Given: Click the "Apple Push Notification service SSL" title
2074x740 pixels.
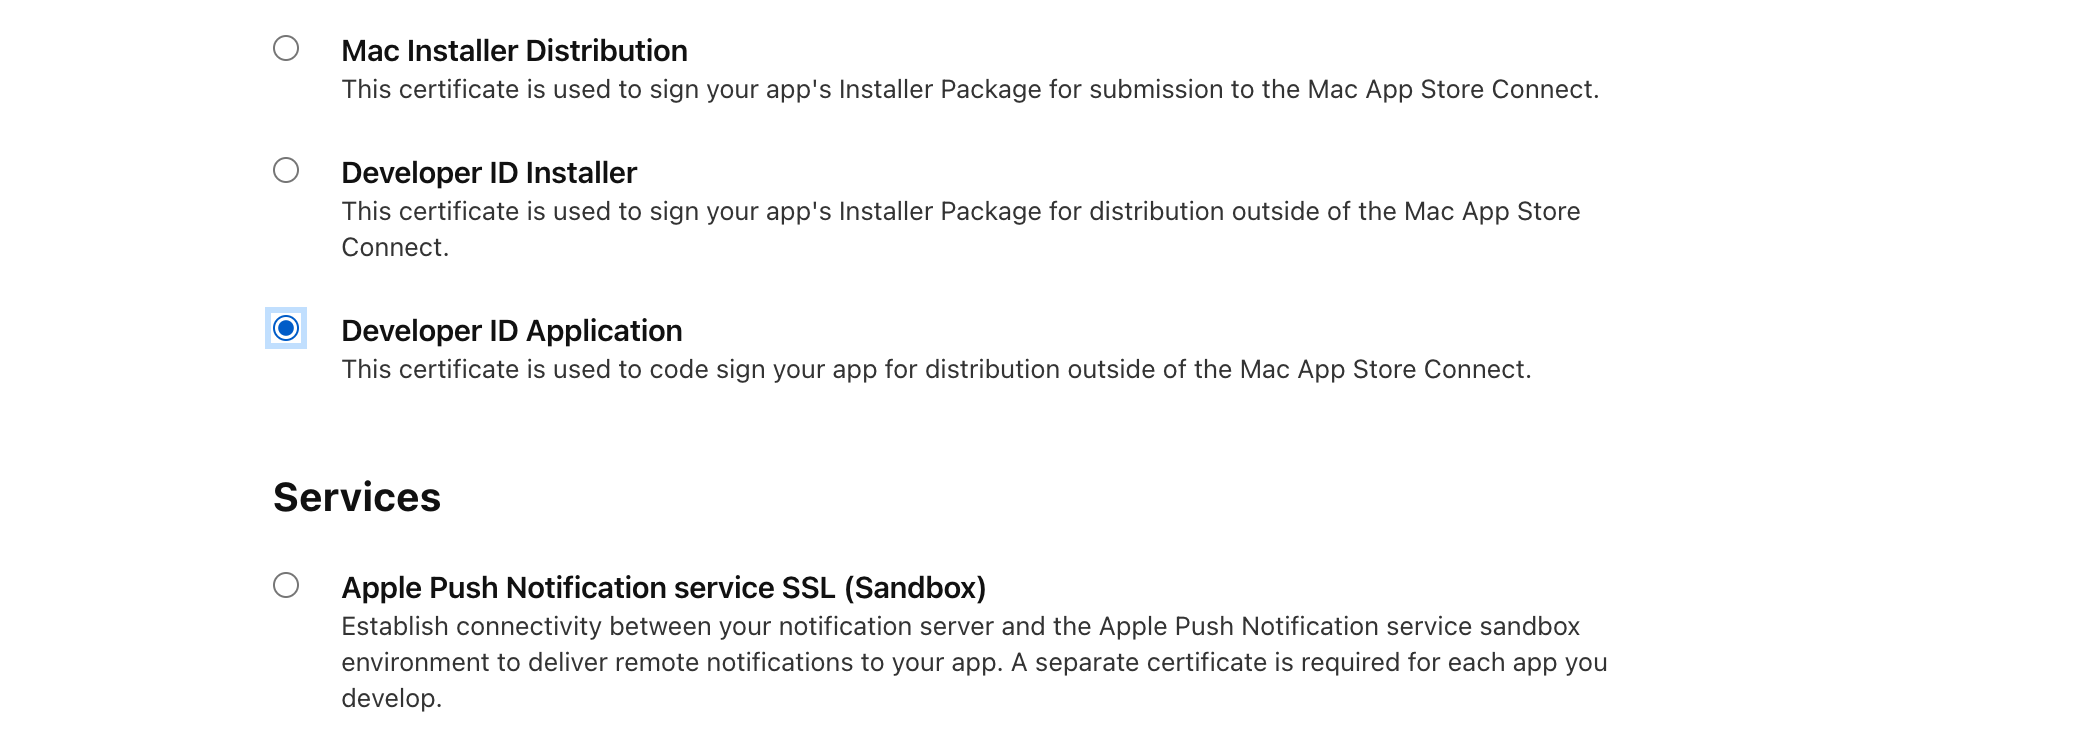Looking at the screenshot, I should point(590,588).
